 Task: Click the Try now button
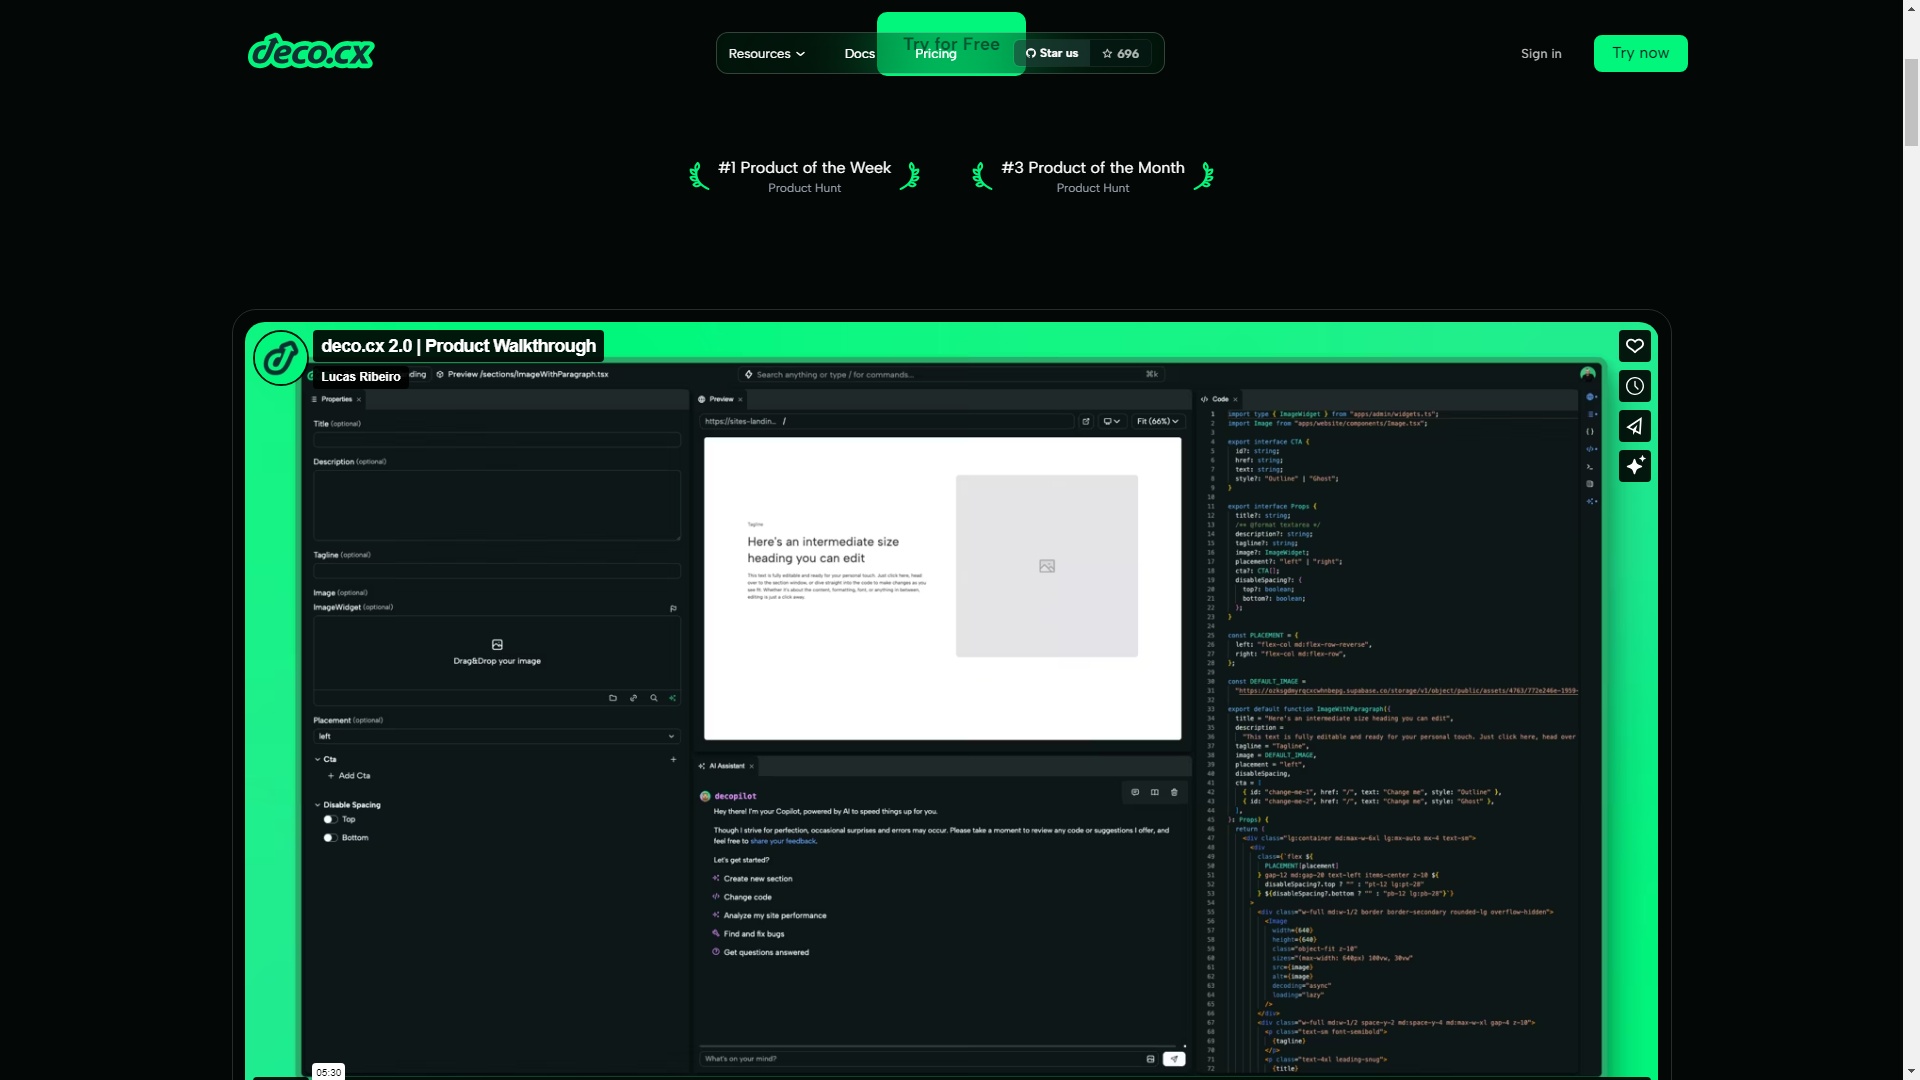(1640, 53)
